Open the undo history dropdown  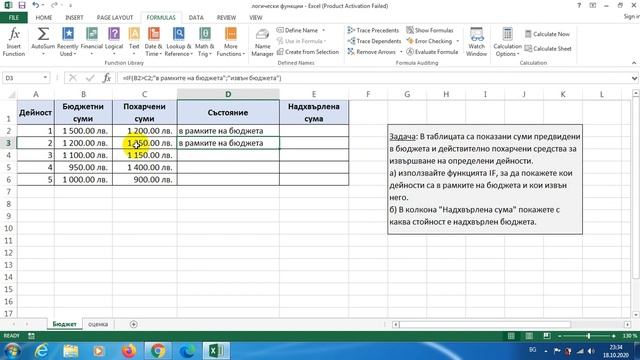[x=43, y=6]
